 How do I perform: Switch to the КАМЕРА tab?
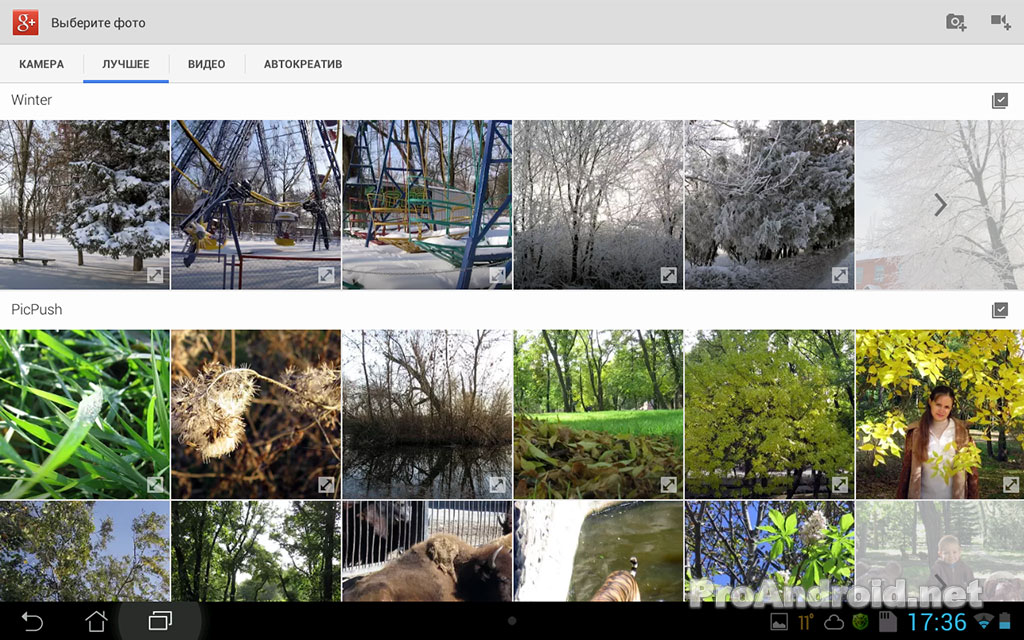(42, 64)
